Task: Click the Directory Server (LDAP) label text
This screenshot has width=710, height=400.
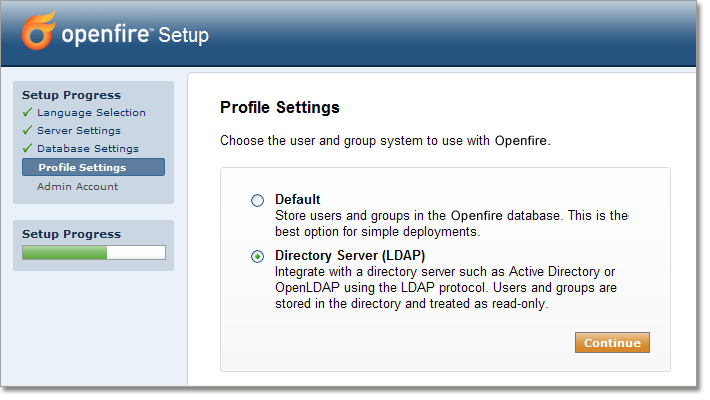Action: pyautogui.click(x=343, y=256)
